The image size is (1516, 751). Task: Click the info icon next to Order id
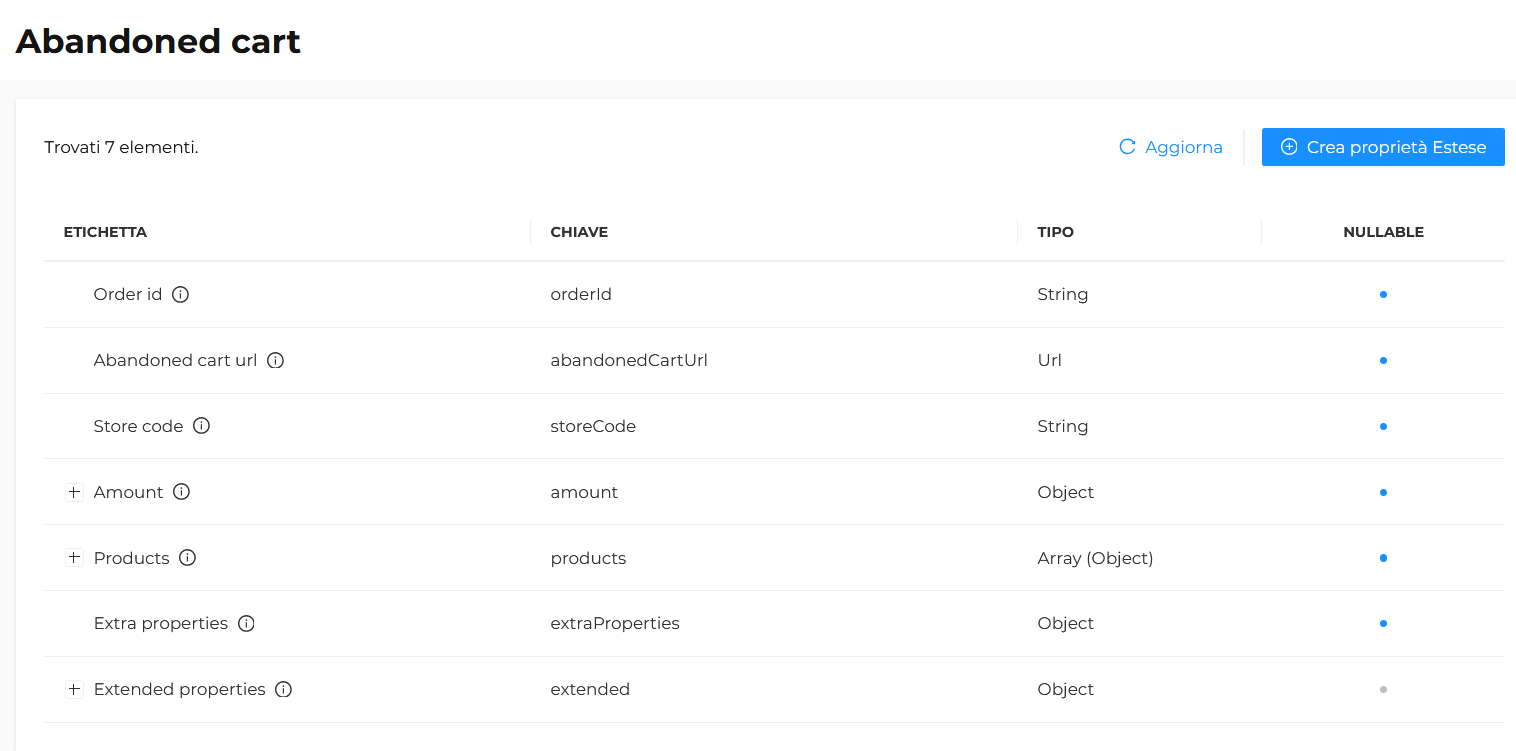coord(181,295)
